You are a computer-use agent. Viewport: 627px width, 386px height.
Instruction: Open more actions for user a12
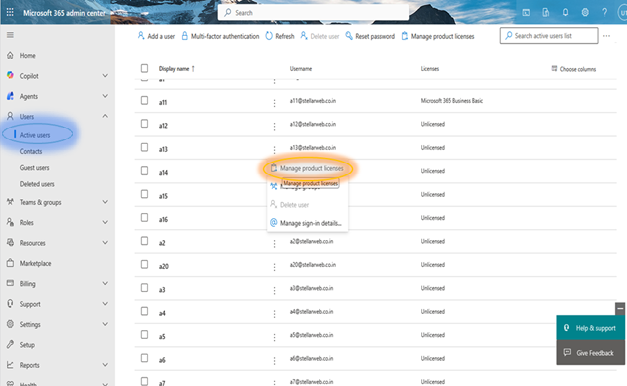pos(274,126)
